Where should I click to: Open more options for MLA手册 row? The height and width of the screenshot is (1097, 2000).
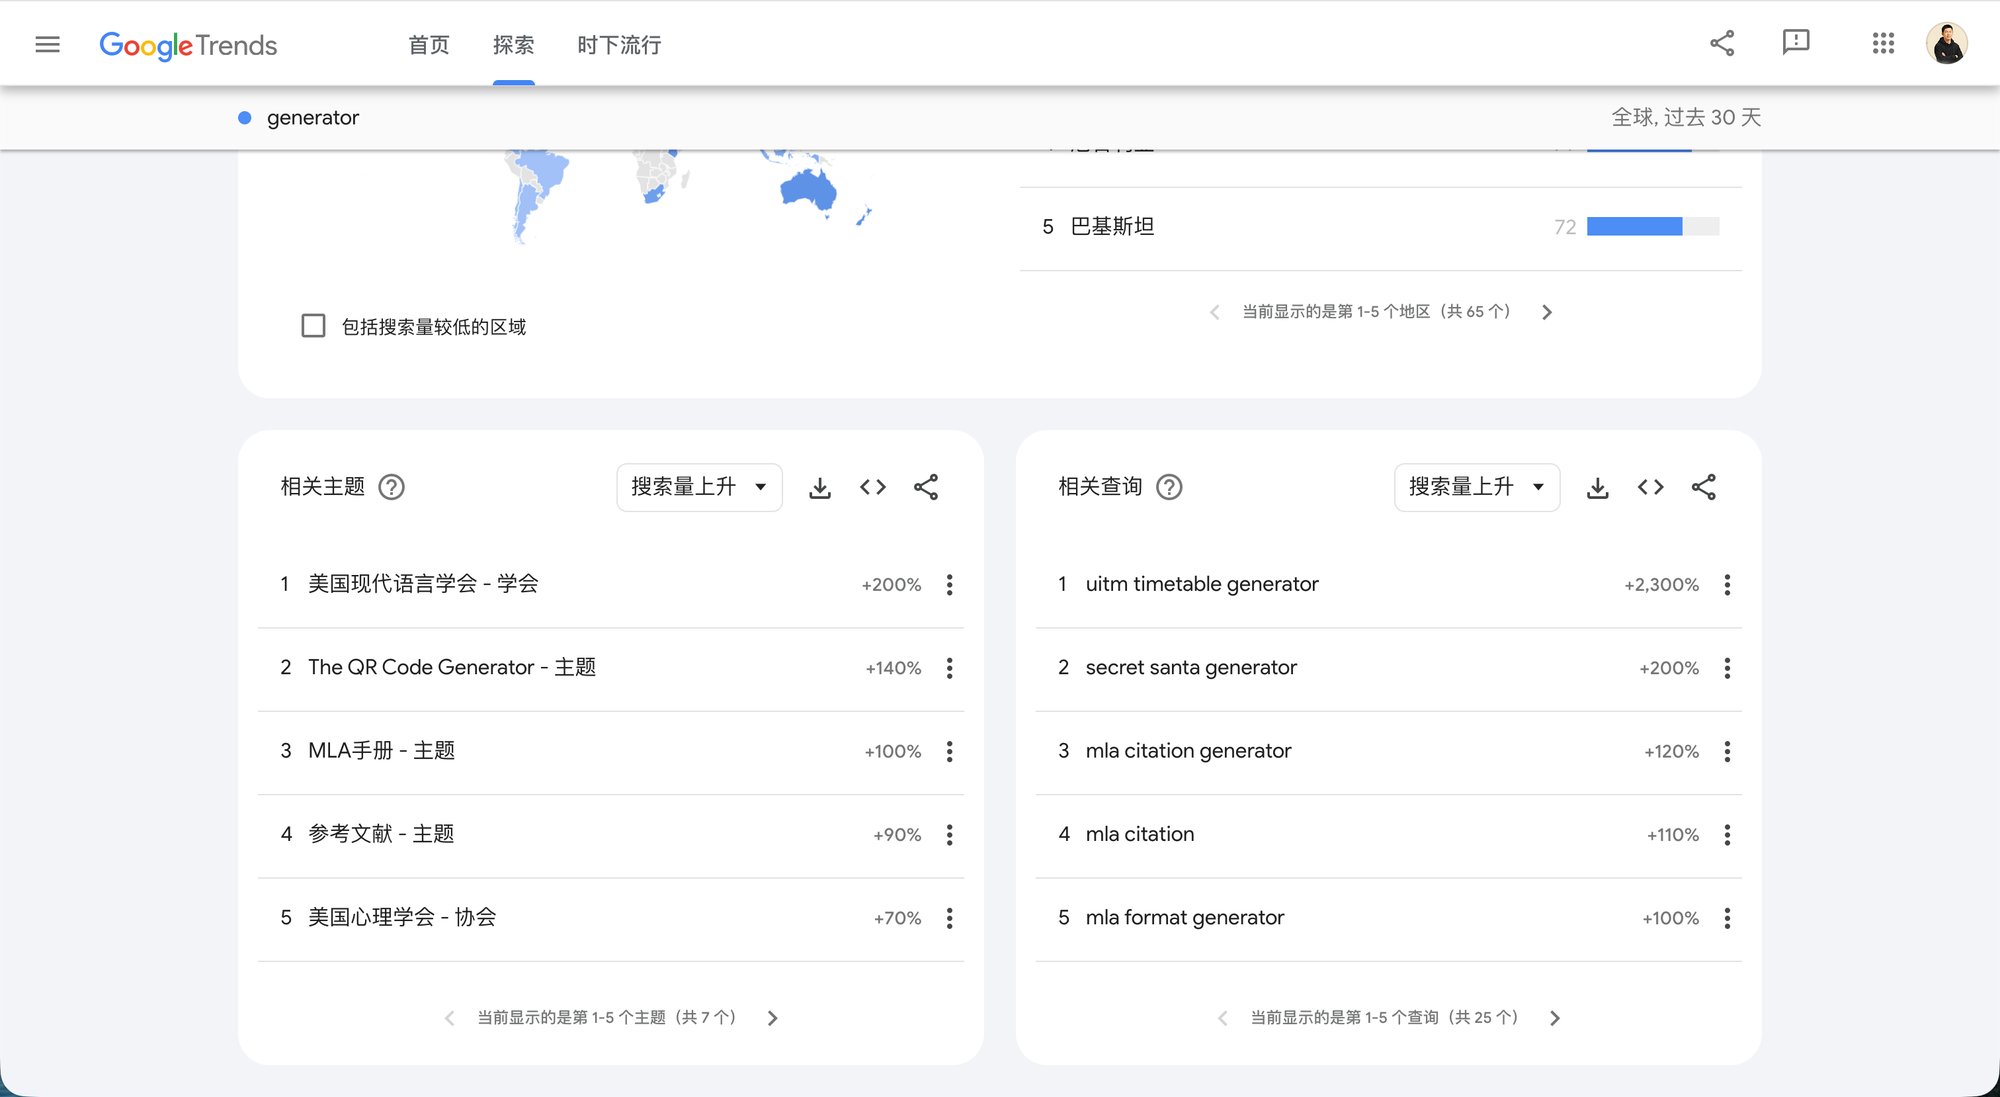pyautogui.click(x=949, y=751)
